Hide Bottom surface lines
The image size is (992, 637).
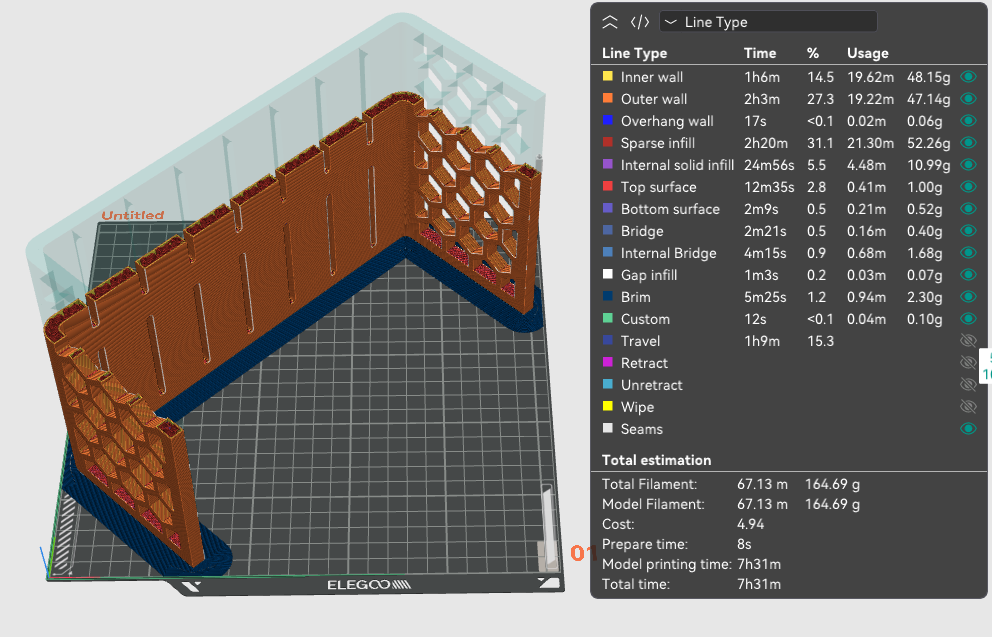pyautogui.click(x=968, y=209)
